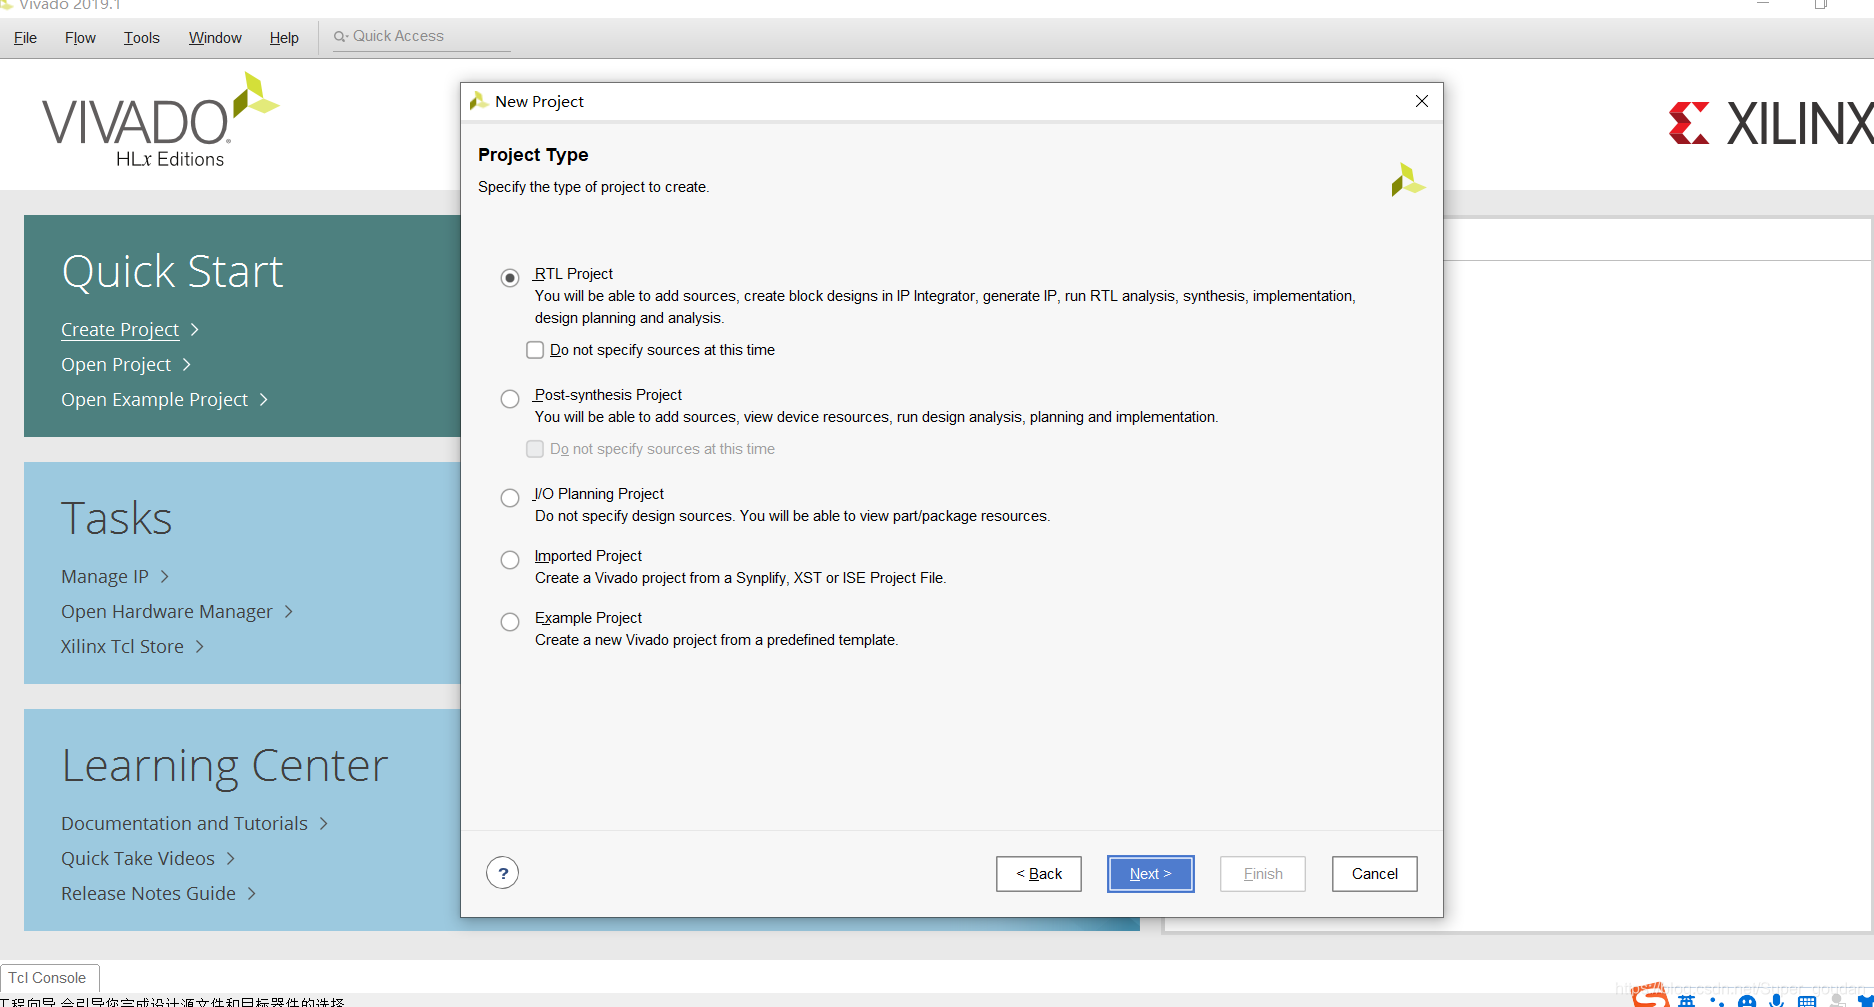Screen dimensions: 1874x1007
Task: Click the chevron beside Open Example Project
Action: pyautogui.click(x=264, y=400)
